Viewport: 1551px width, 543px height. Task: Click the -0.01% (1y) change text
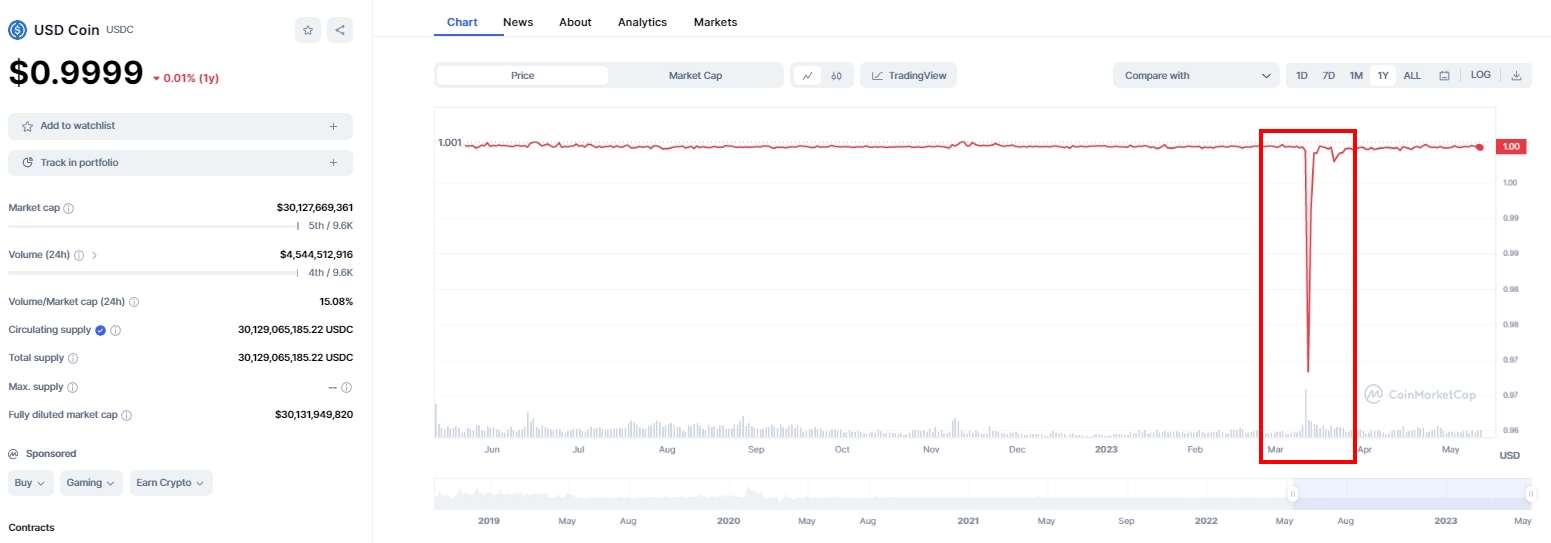pyautogui.click(x=186, y=78)
